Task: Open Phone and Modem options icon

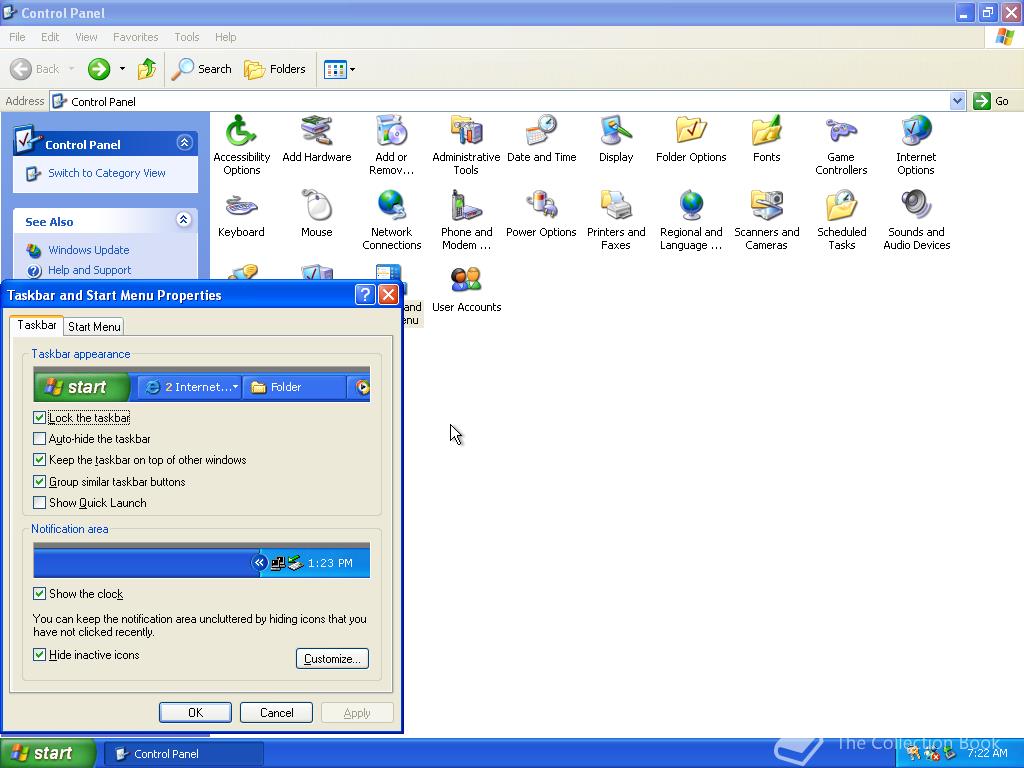Action: pos(466,220)
